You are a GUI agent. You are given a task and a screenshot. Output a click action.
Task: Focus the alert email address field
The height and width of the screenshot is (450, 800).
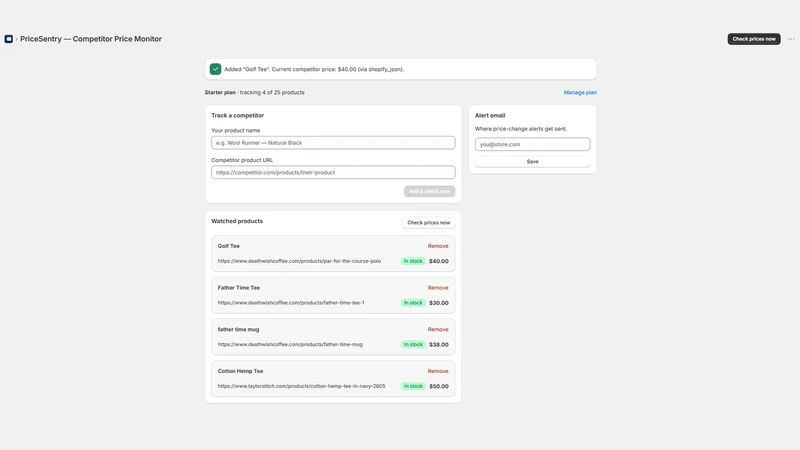532,144
